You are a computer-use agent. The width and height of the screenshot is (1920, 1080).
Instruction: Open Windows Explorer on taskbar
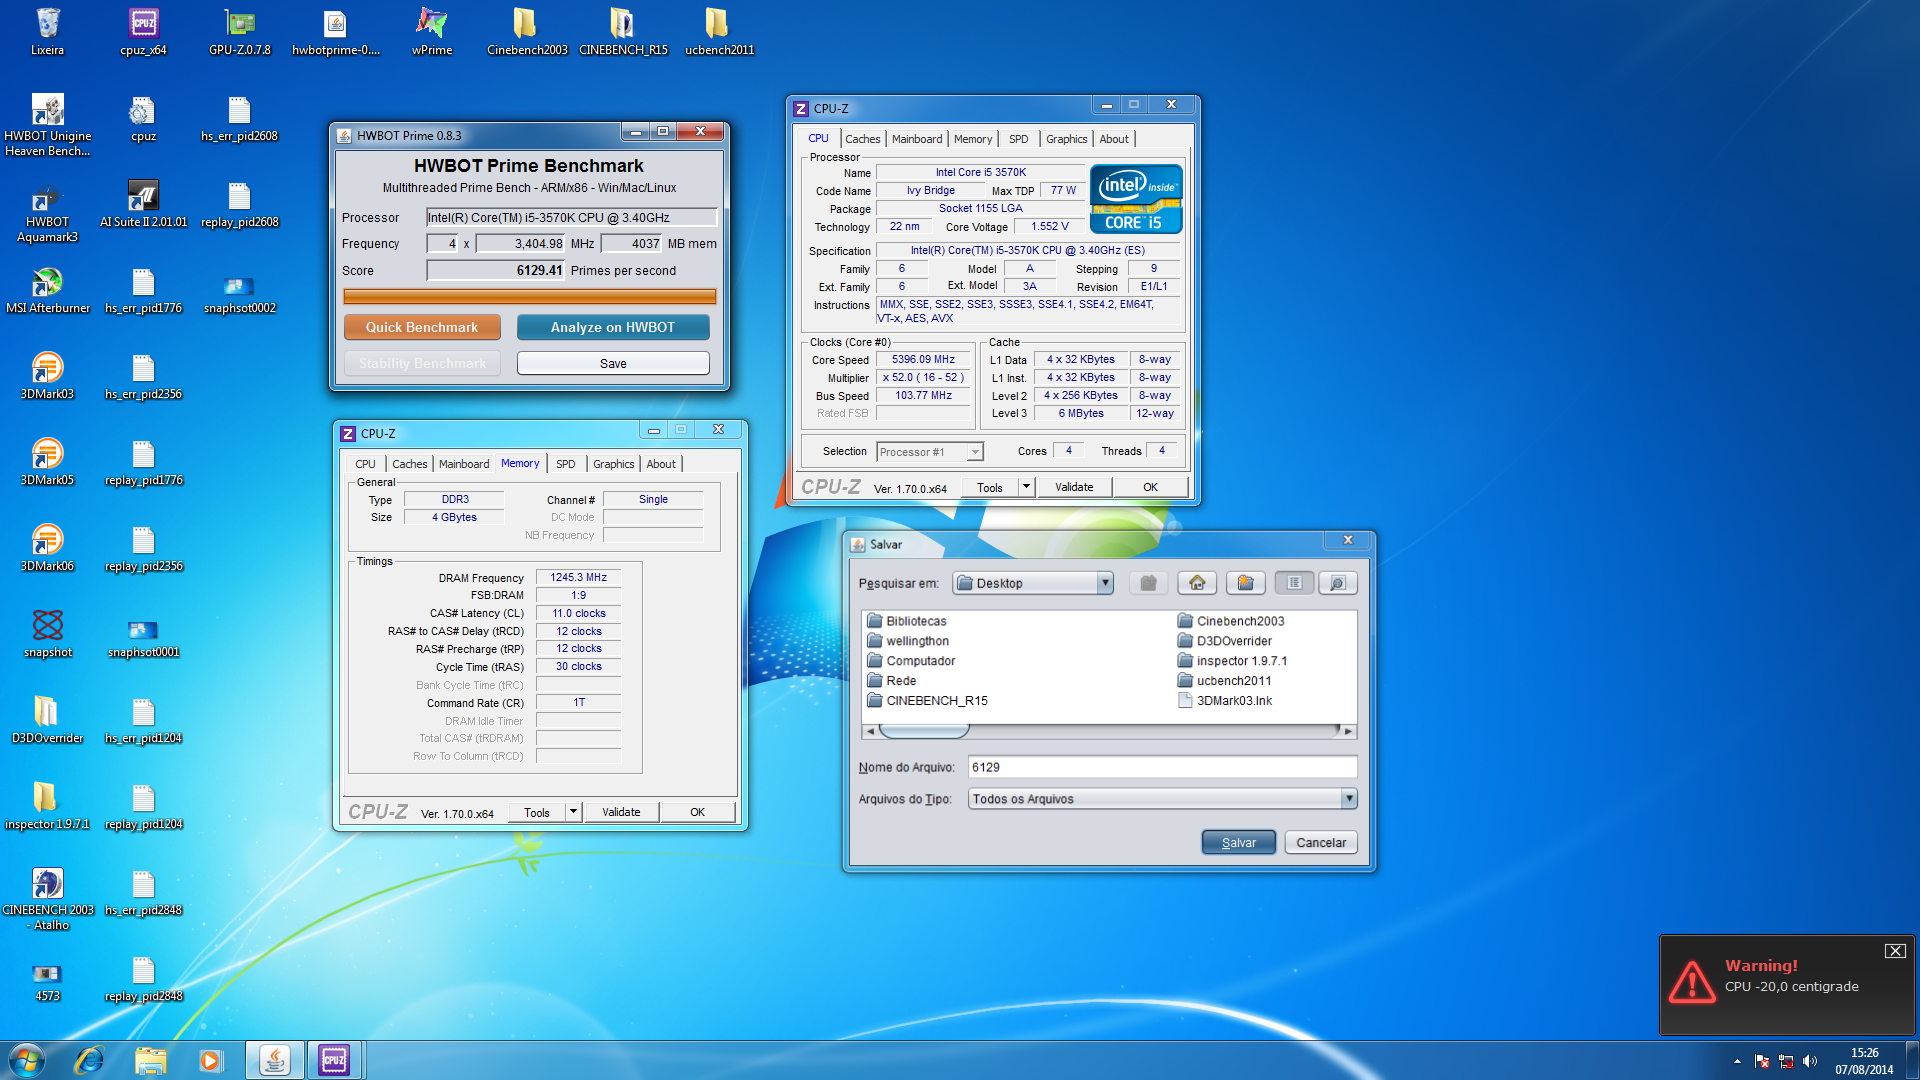click(150, 1060)
